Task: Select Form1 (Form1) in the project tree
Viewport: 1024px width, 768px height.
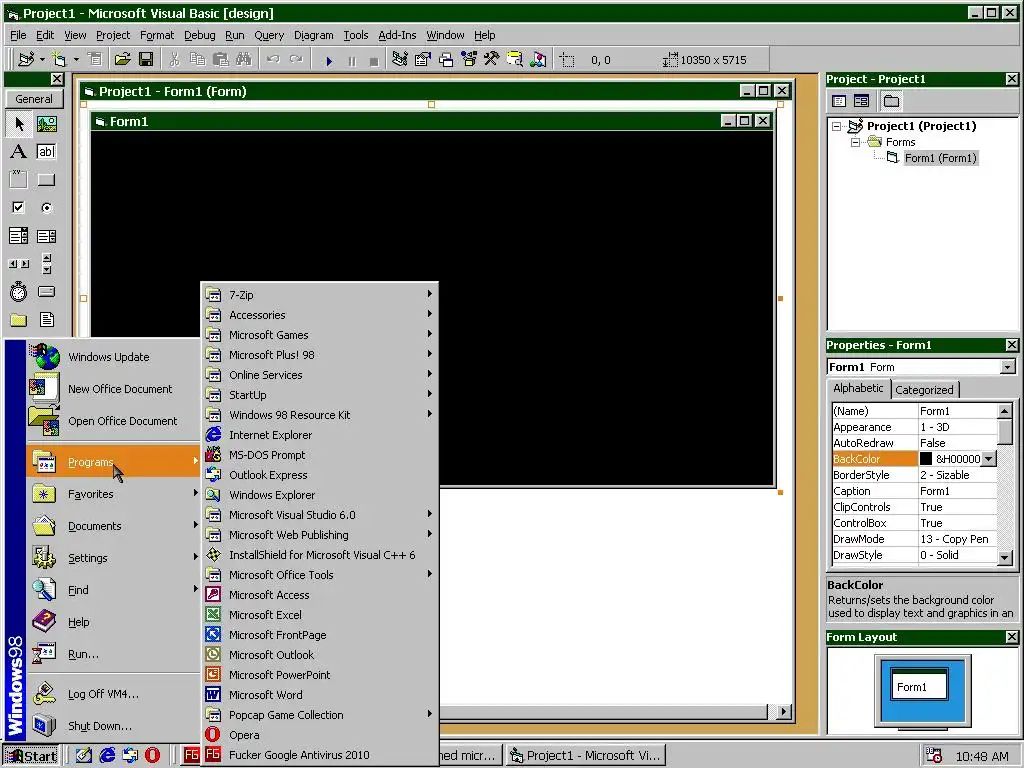Action: [x=940, y=158]
